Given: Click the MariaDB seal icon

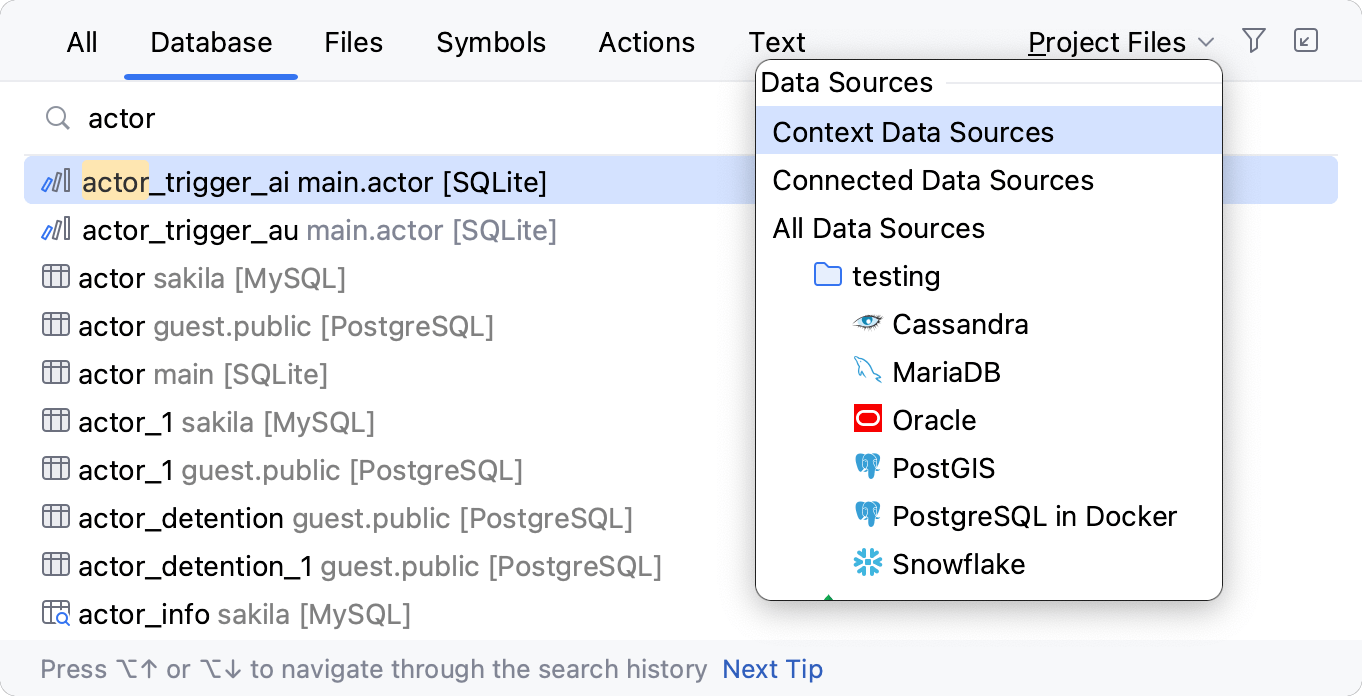Looking at the screenshot, I should [867, 371].
